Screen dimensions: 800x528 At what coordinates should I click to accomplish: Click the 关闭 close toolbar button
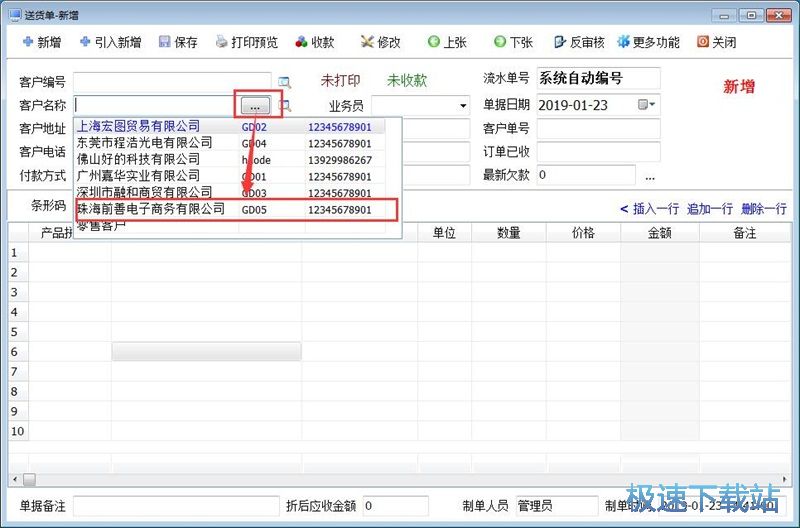(x=716, y=42)
